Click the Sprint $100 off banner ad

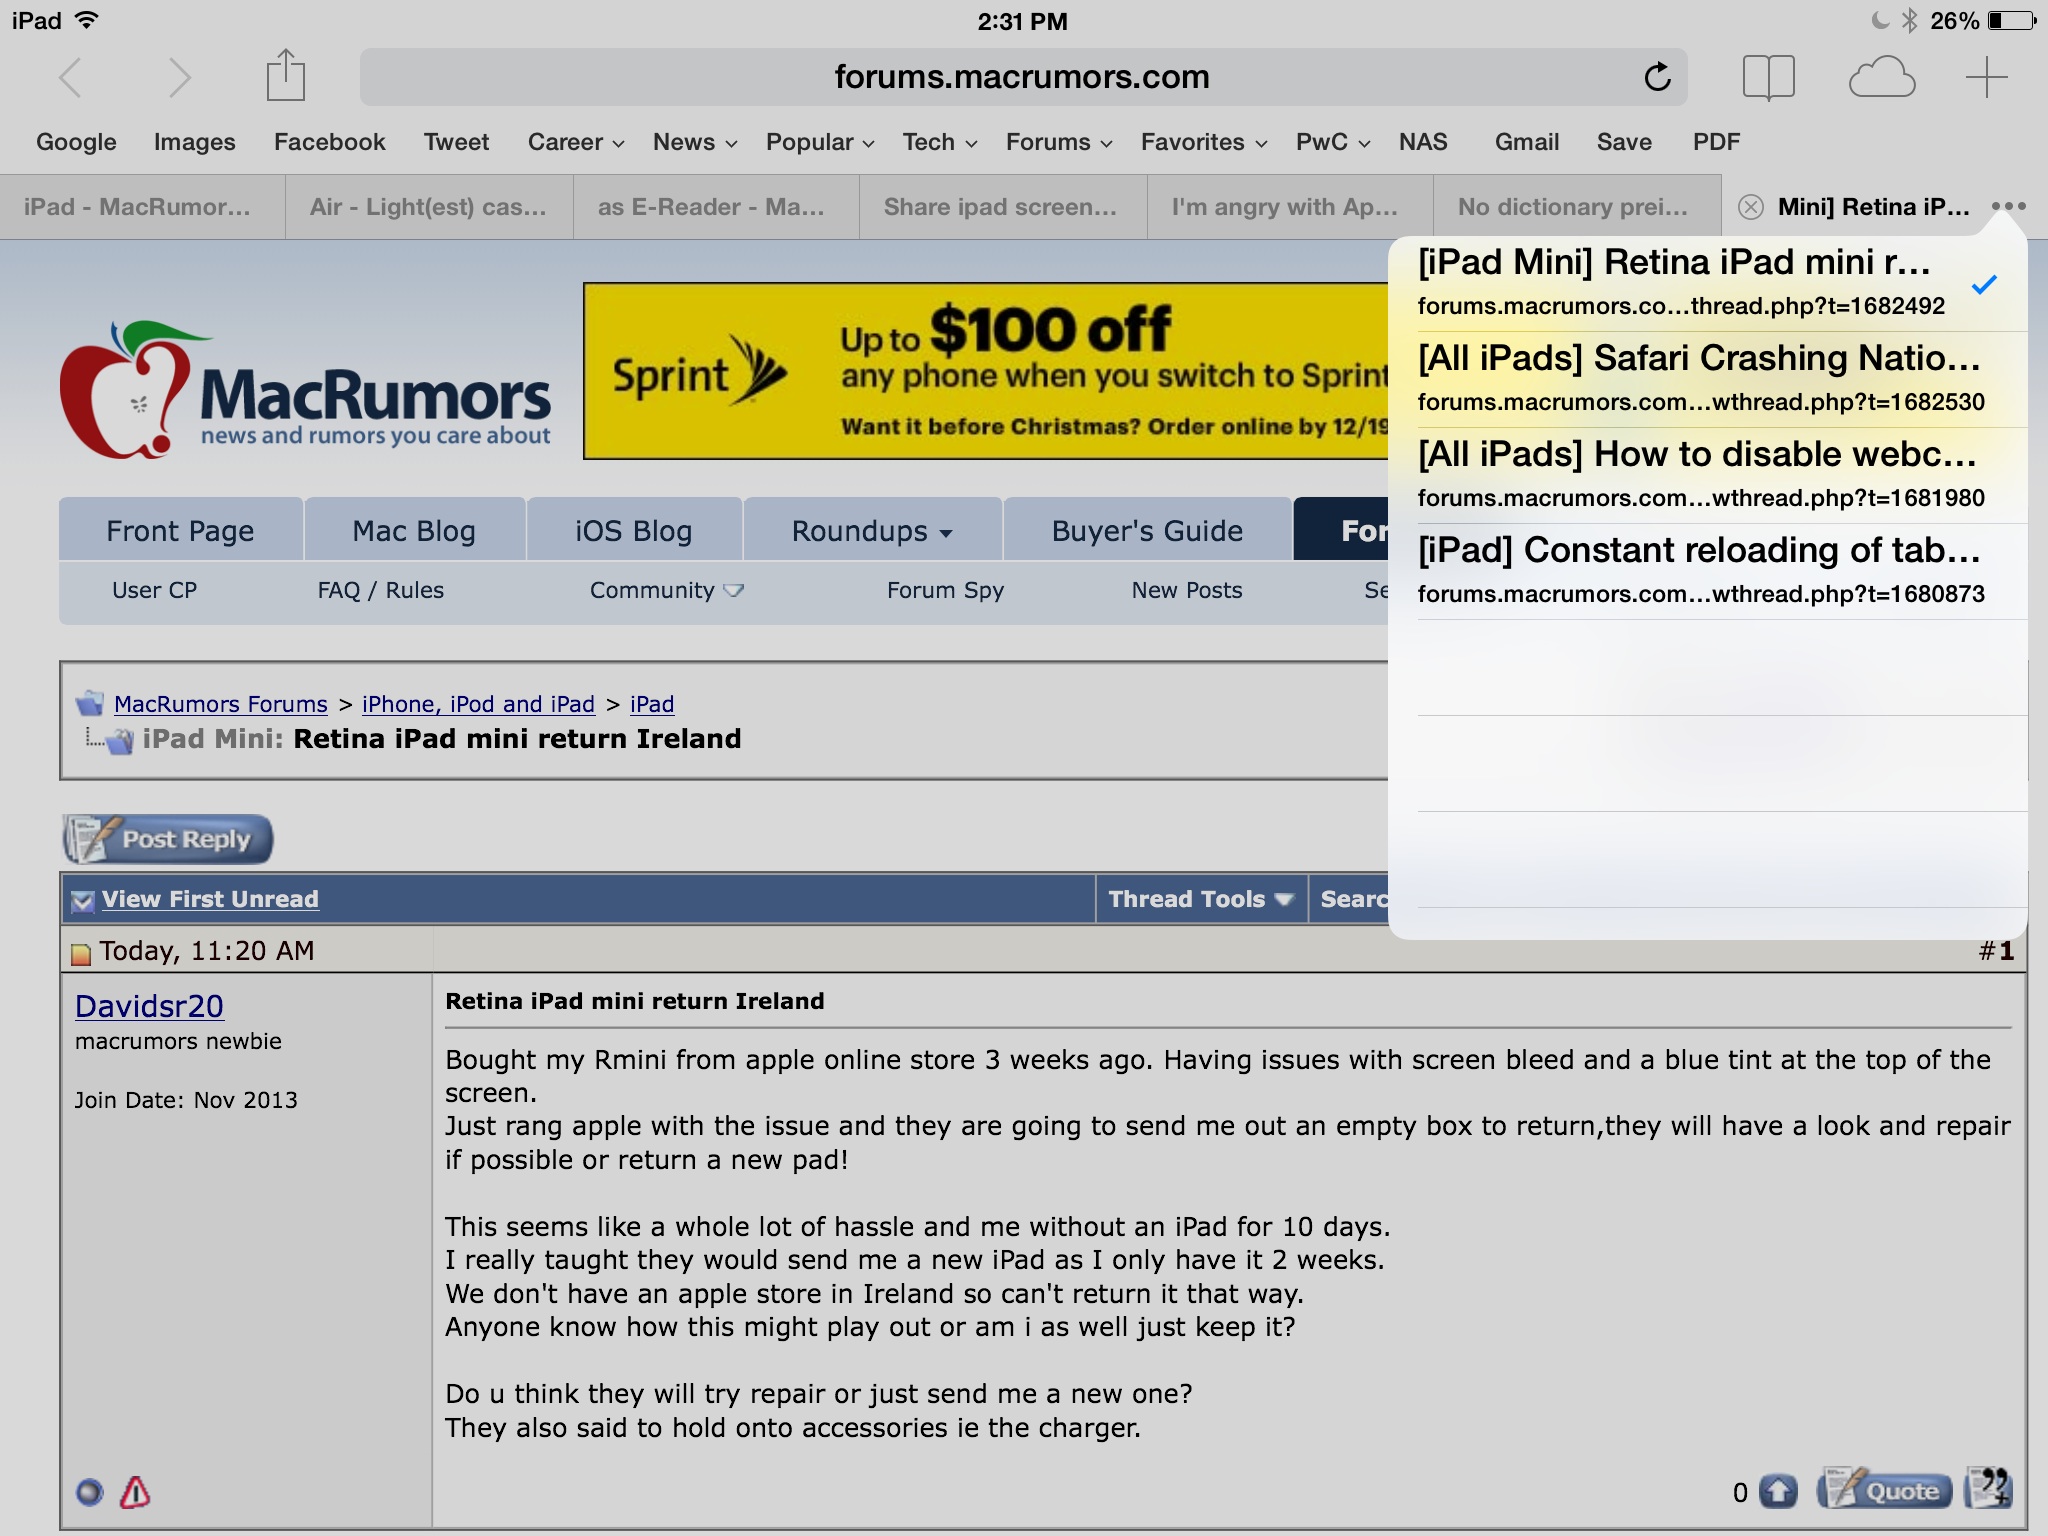[x=986, y=371]
